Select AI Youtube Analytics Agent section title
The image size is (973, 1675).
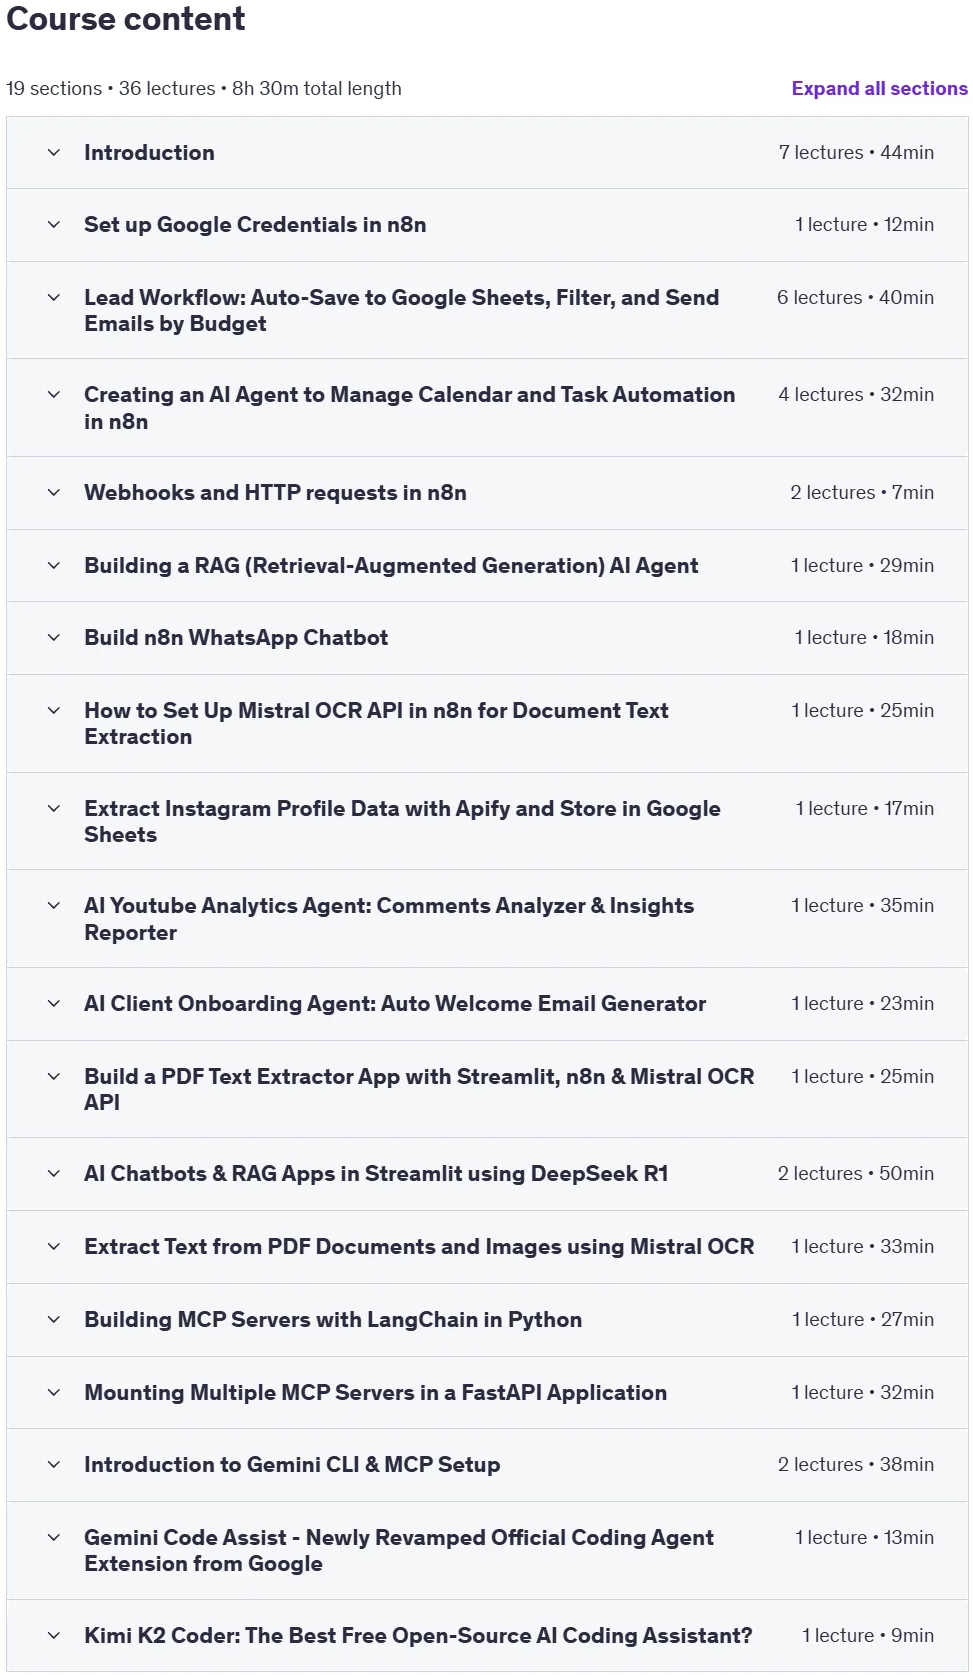(389, 919)
